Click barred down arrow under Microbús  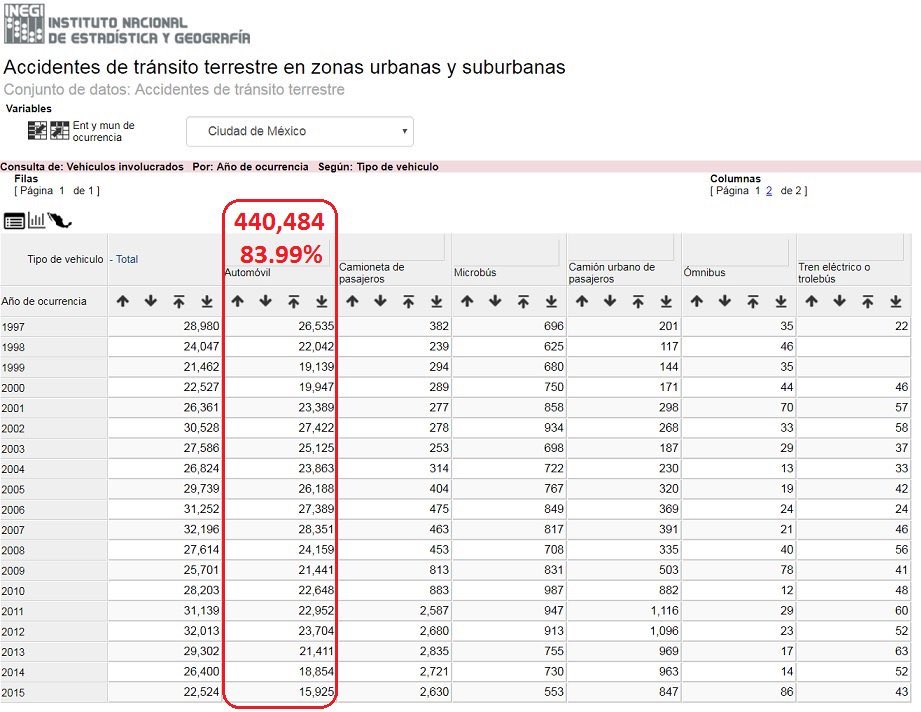click(551, 301)
